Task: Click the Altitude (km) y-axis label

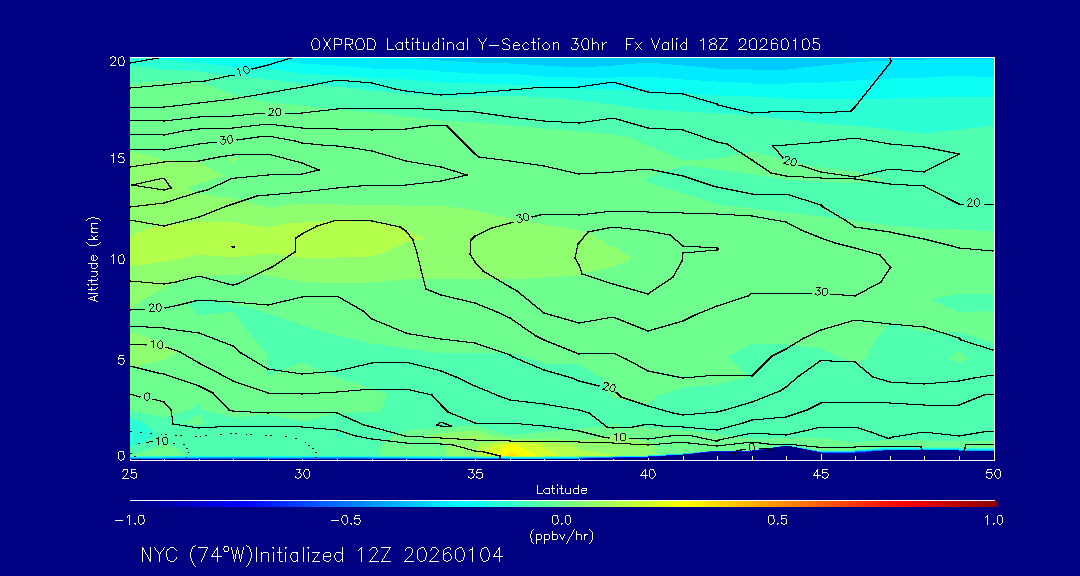Action: (94, 258)
